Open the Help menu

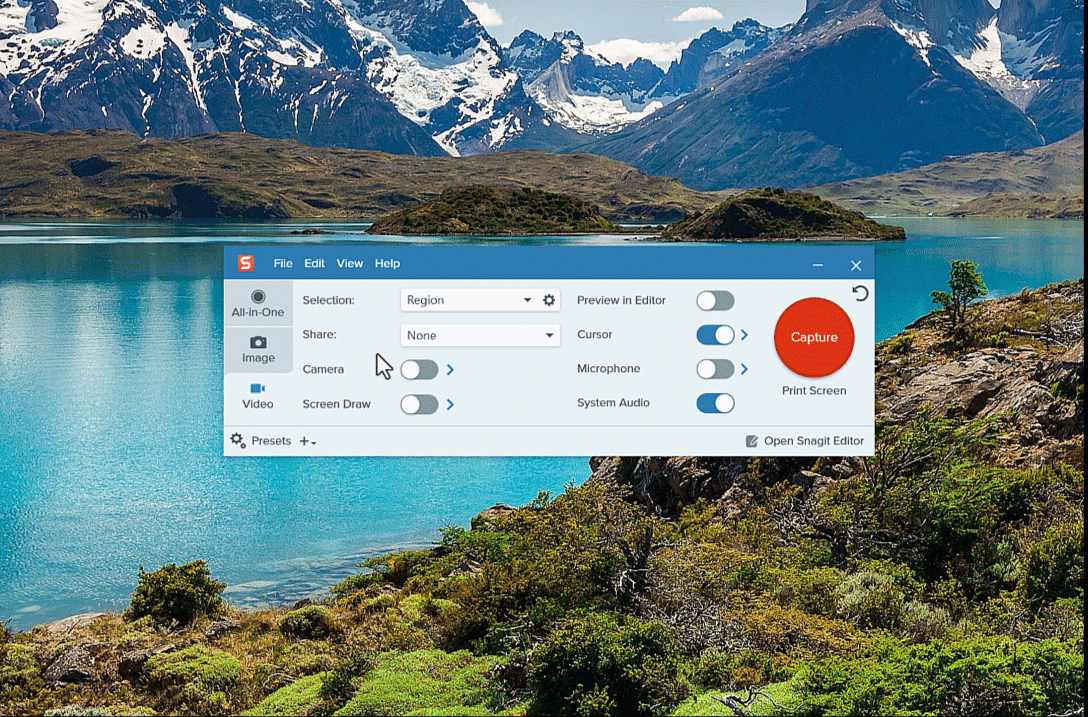387,263
